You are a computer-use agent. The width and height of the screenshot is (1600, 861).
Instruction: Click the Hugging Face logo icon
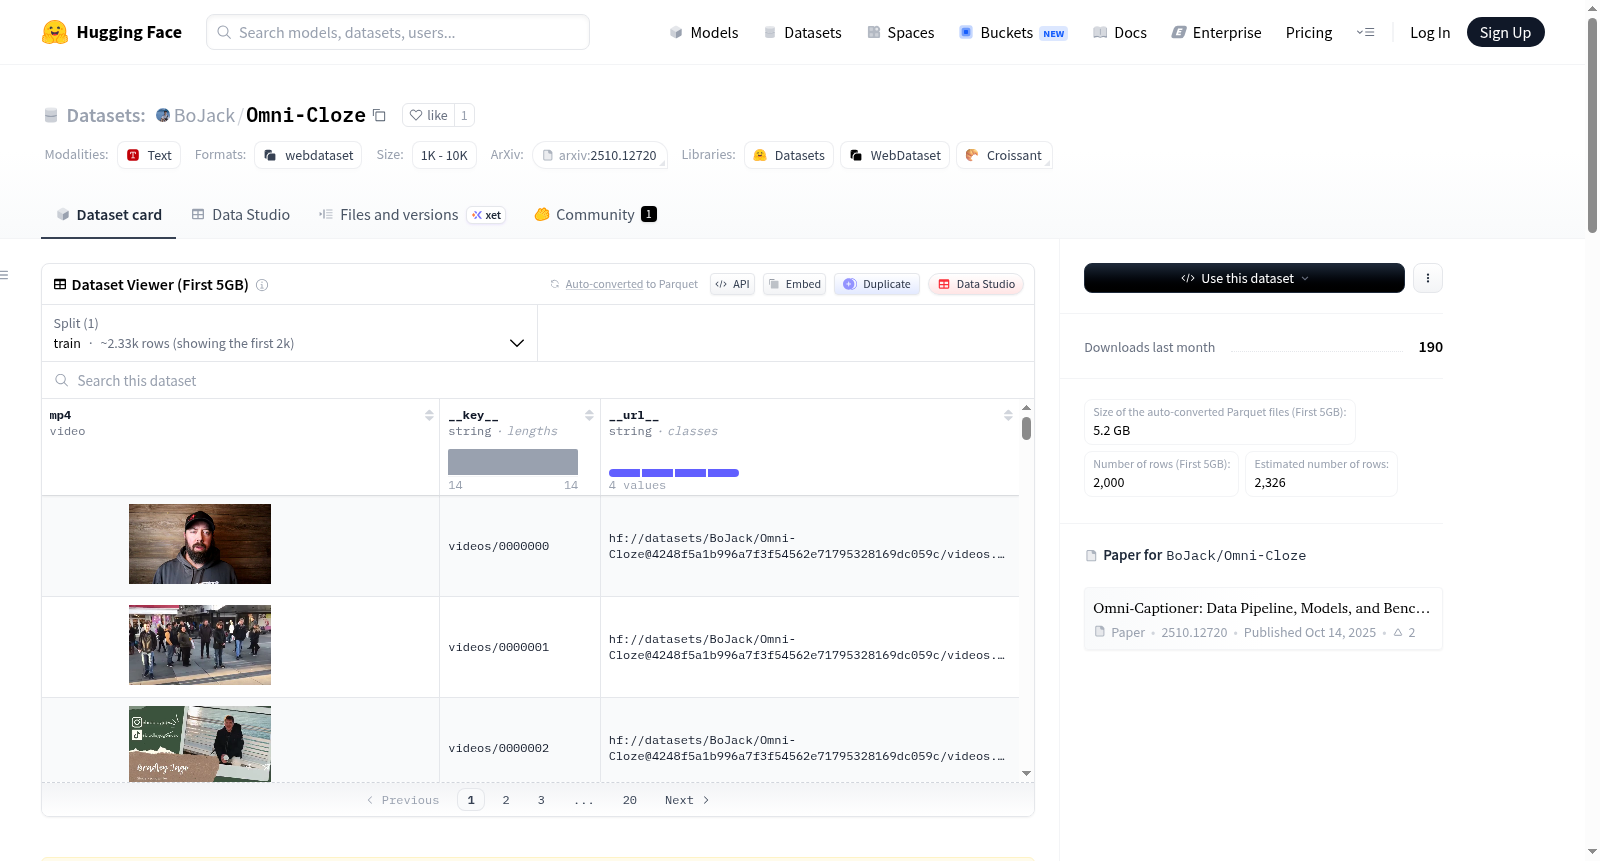55,32
